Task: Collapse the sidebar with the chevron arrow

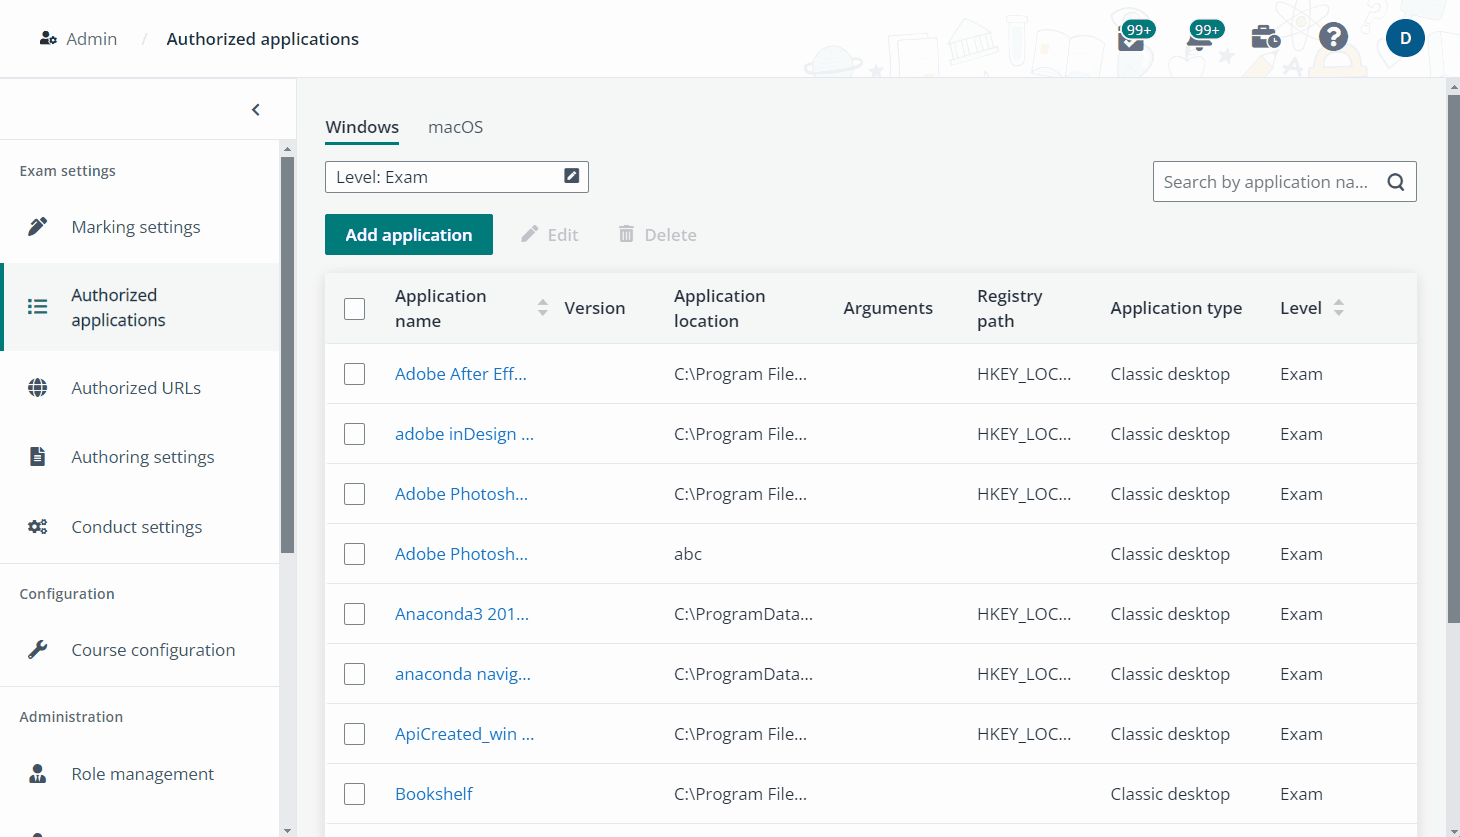Action: click(256, 110)
